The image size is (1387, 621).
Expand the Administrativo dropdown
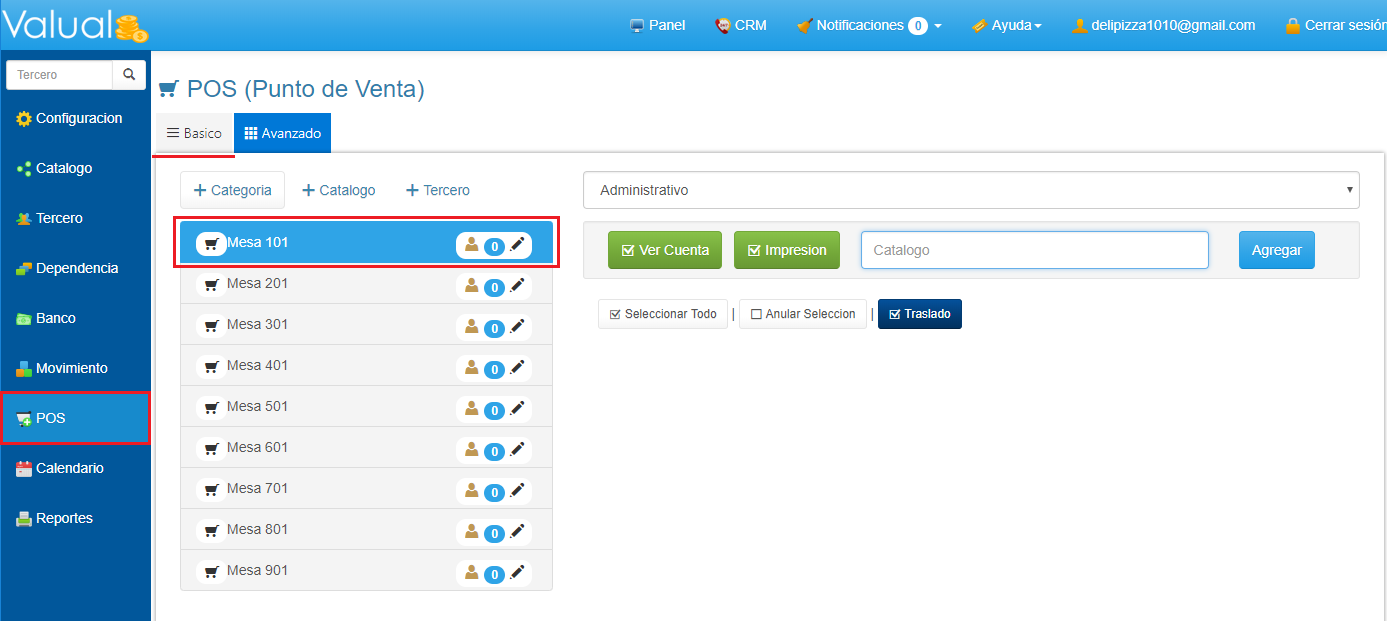coord(970,190)
